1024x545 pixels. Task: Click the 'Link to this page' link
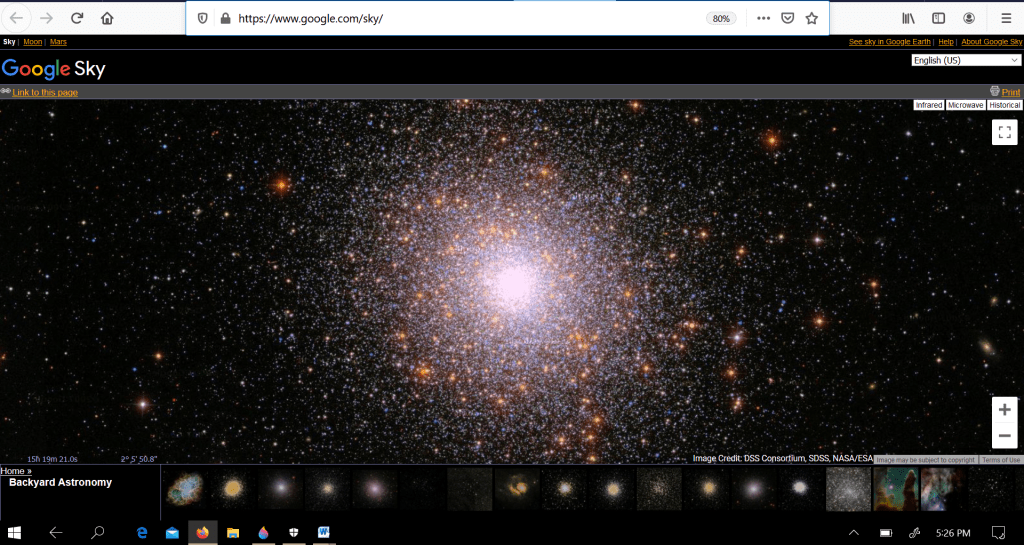click(45, 92)
